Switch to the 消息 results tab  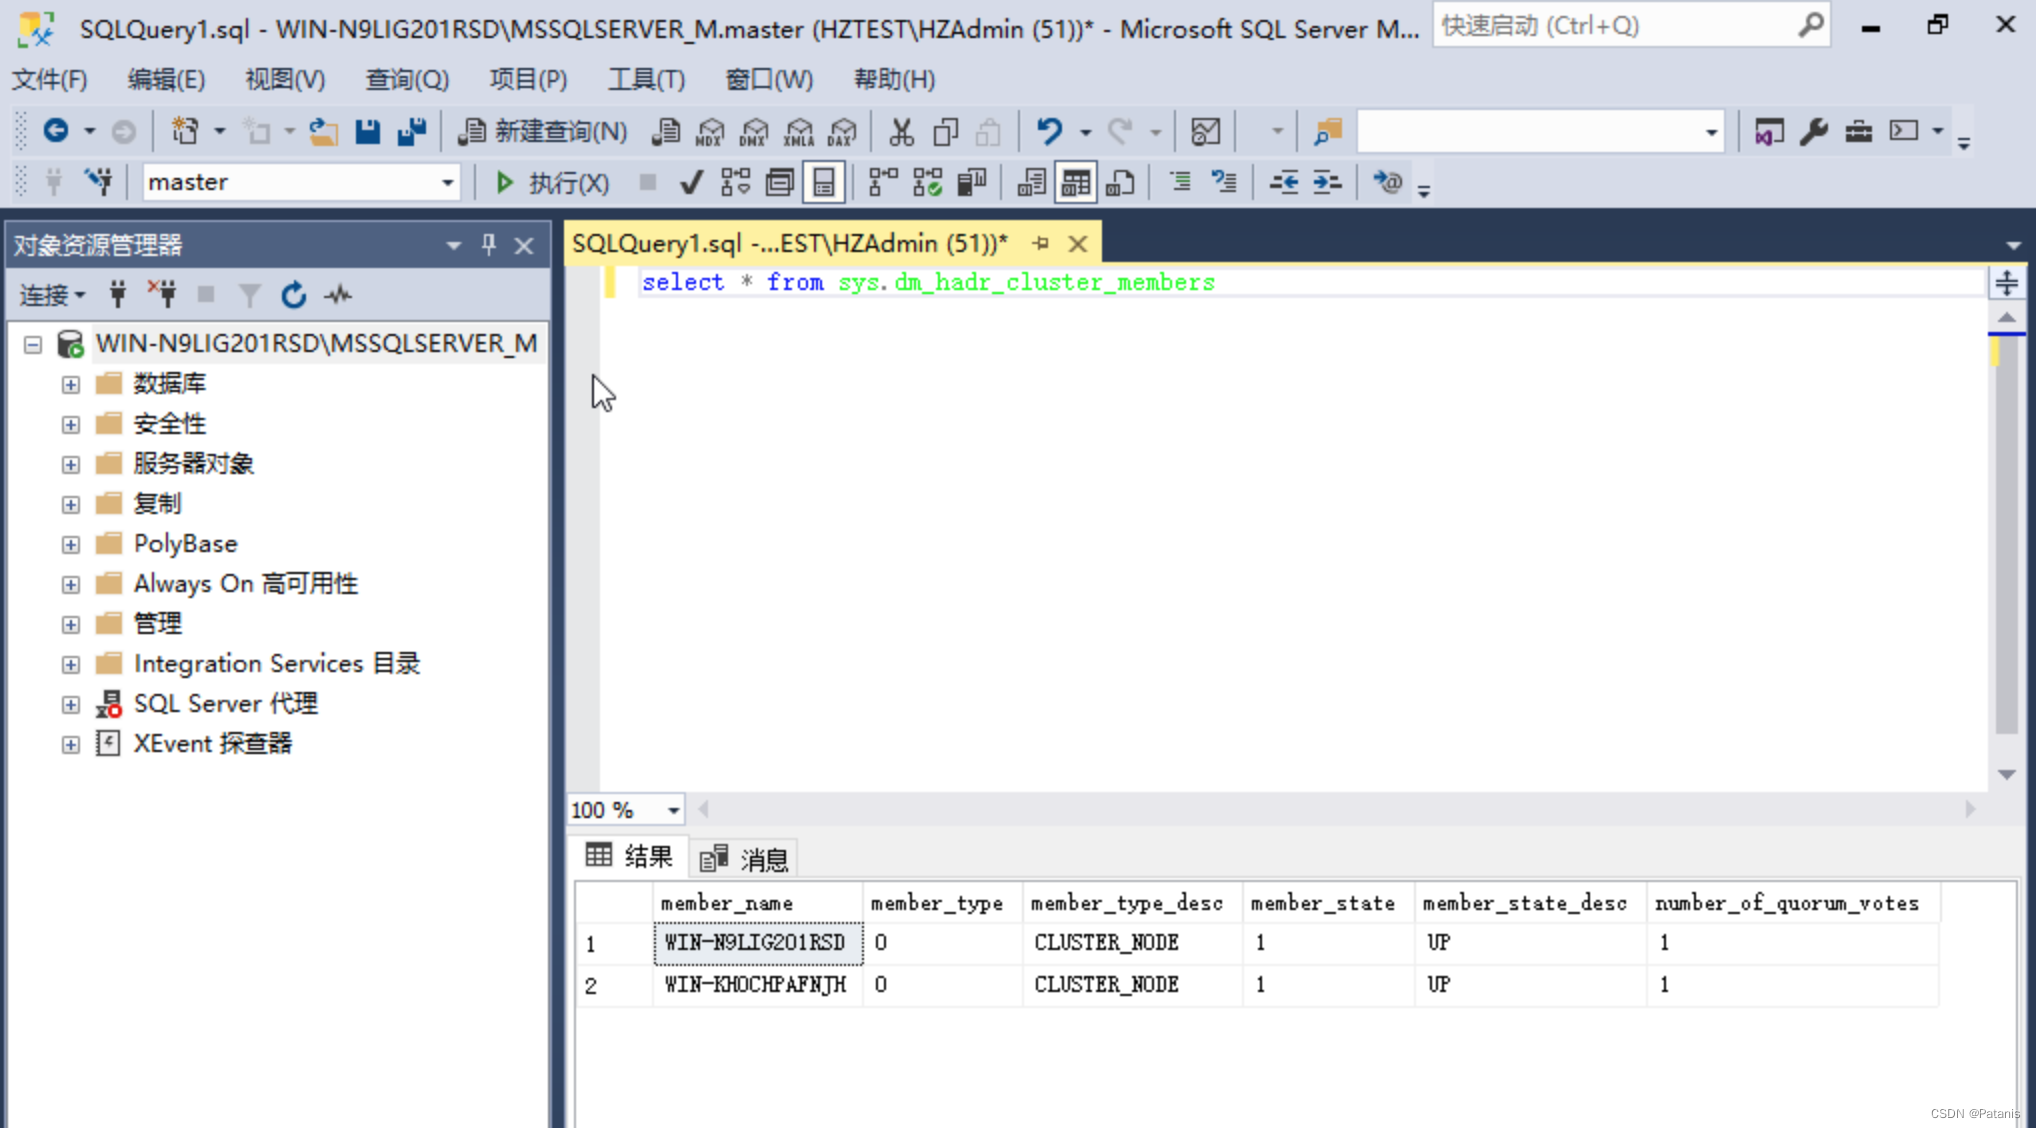pyautogui.click(x=745, y=858)
